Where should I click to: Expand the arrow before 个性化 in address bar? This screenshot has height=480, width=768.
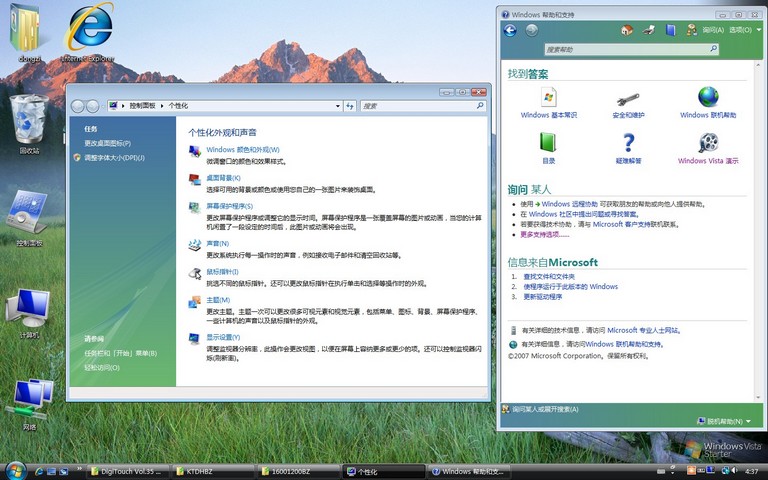point(162,106)
